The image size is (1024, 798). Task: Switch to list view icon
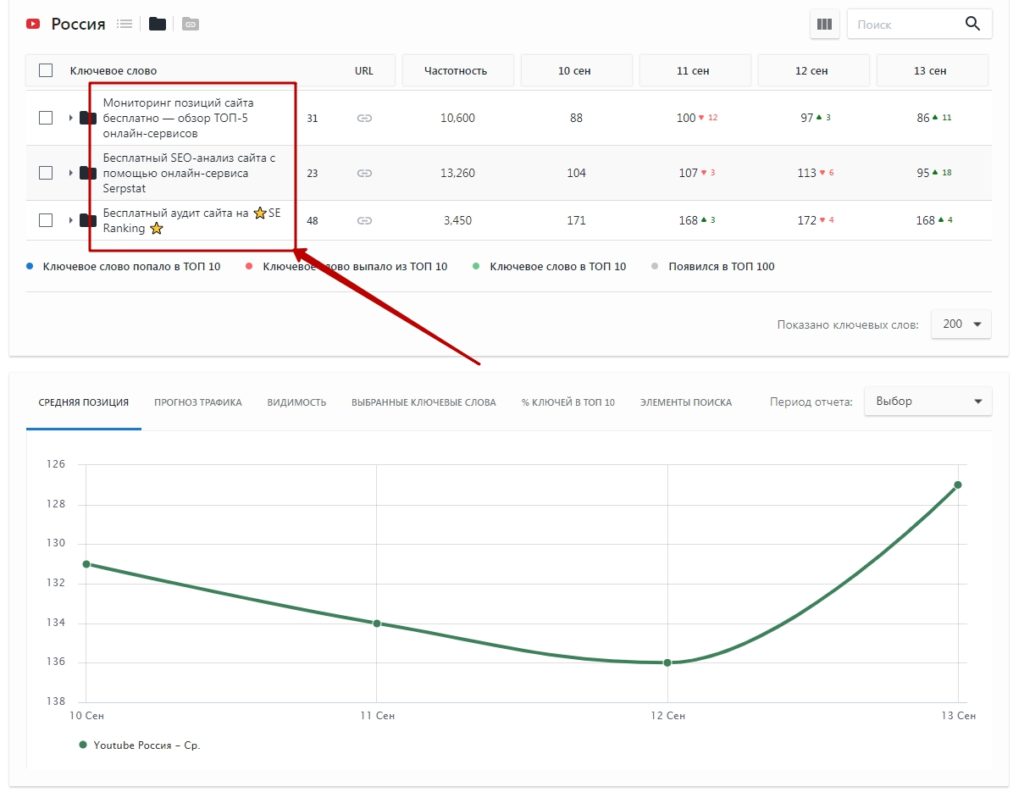[124, 24]
